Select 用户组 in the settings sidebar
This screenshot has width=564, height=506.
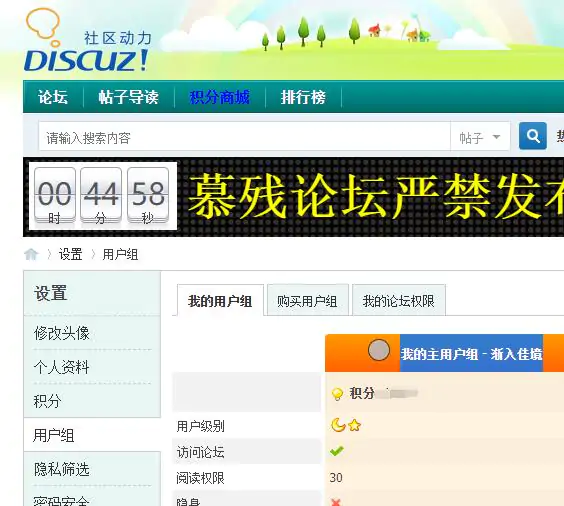tap(54, 435)
